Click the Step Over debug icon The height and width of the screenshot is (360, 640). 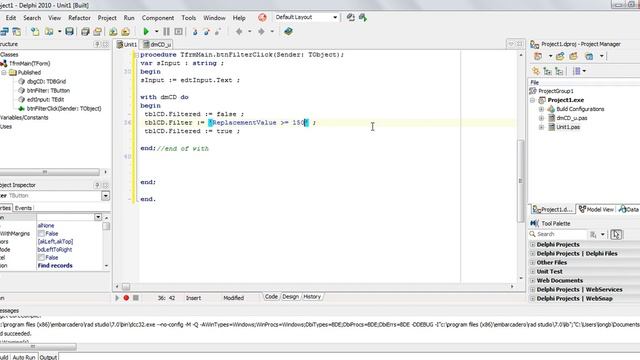coord(207,31)
